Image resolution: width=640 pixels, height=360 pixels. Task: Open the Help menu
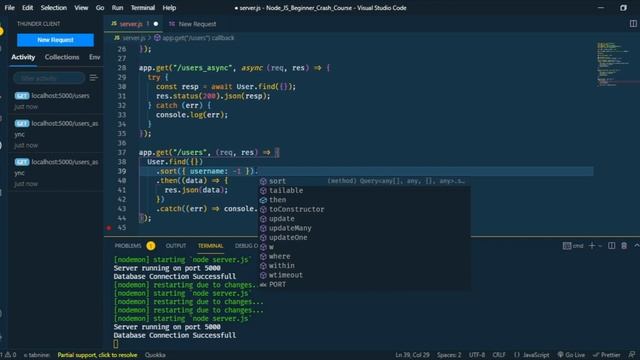tap(169, 8)
